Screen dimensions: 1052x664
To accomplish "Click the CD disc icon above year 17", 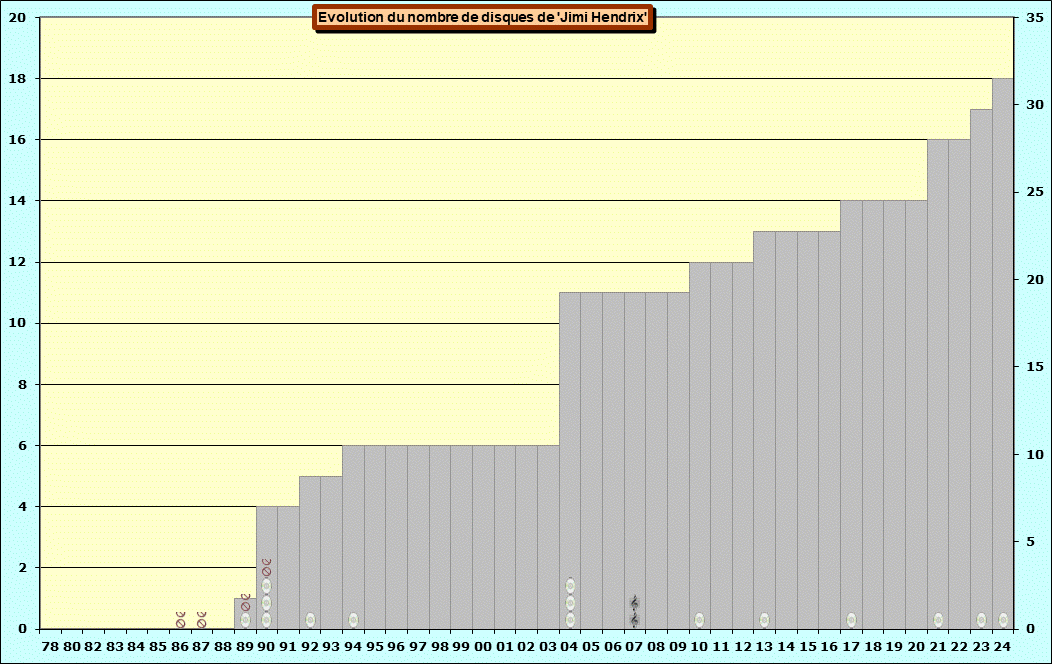I will pyautogui.click(x=851, y=620).
